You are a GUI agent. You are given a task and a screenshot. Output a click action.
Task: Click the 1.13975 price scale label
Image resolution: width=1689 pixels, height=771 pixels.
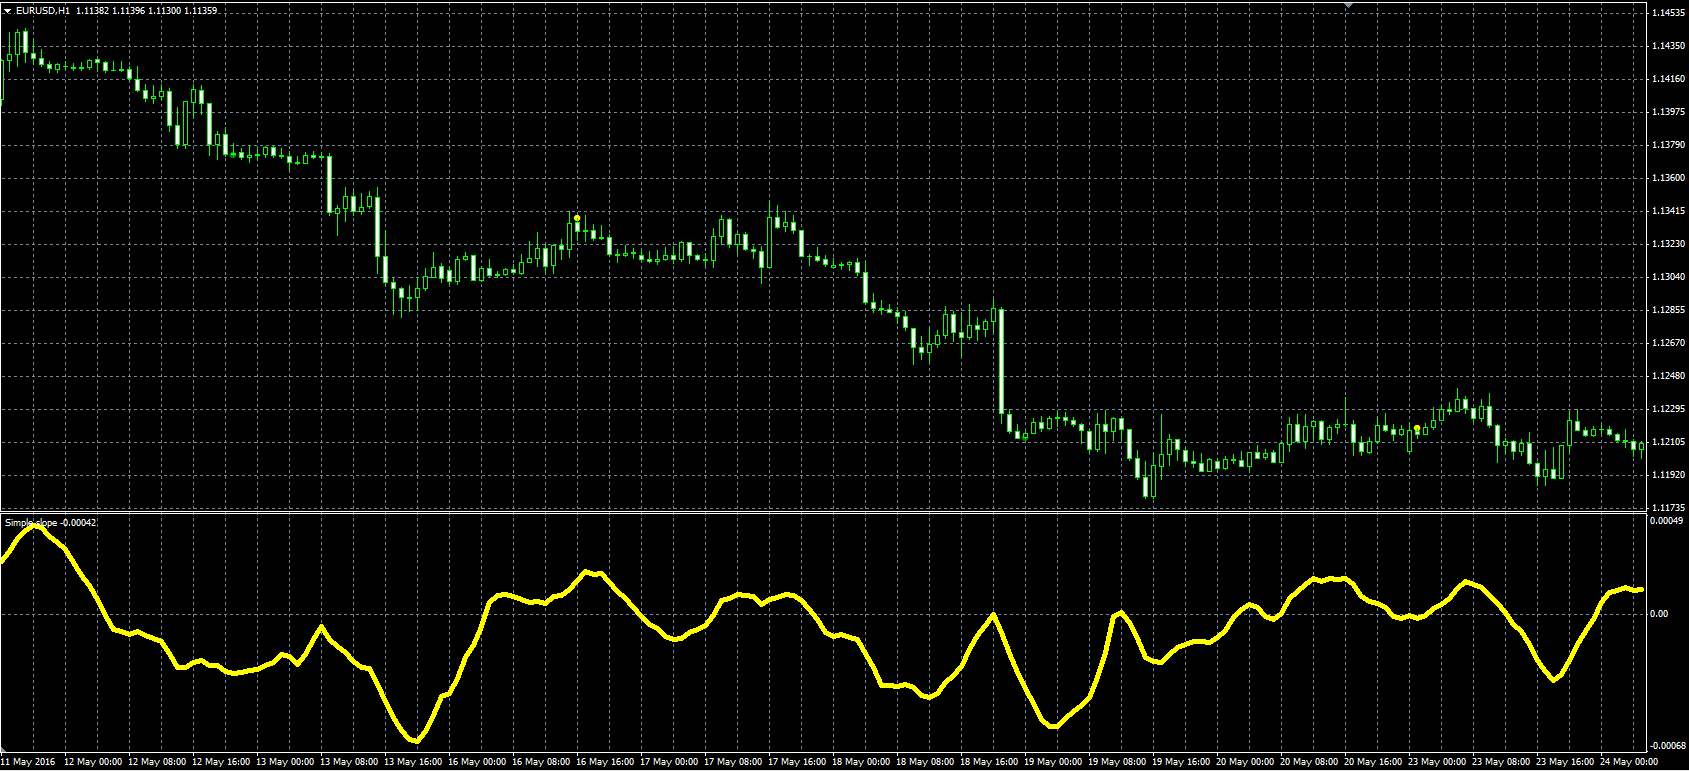pos(1667,112)
